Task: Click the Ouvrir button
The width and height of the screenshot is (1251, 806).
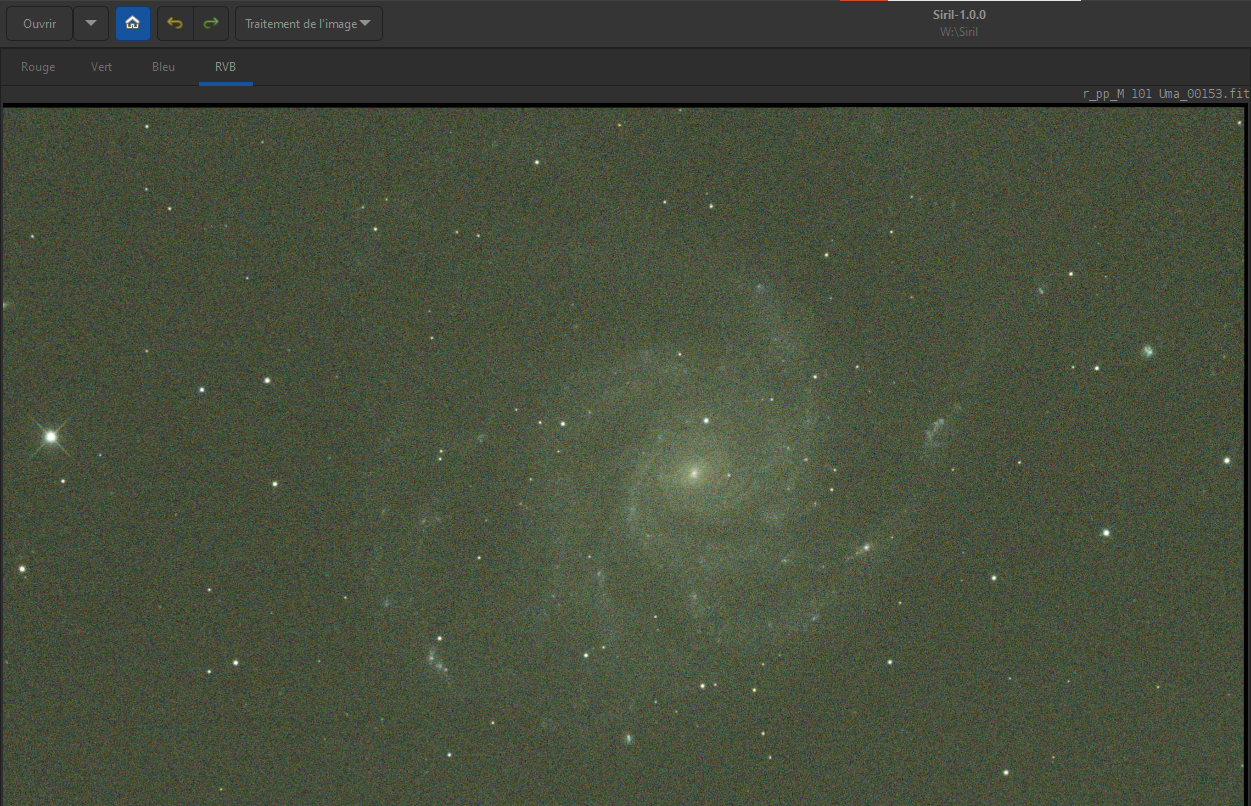Action: point(40,23)
